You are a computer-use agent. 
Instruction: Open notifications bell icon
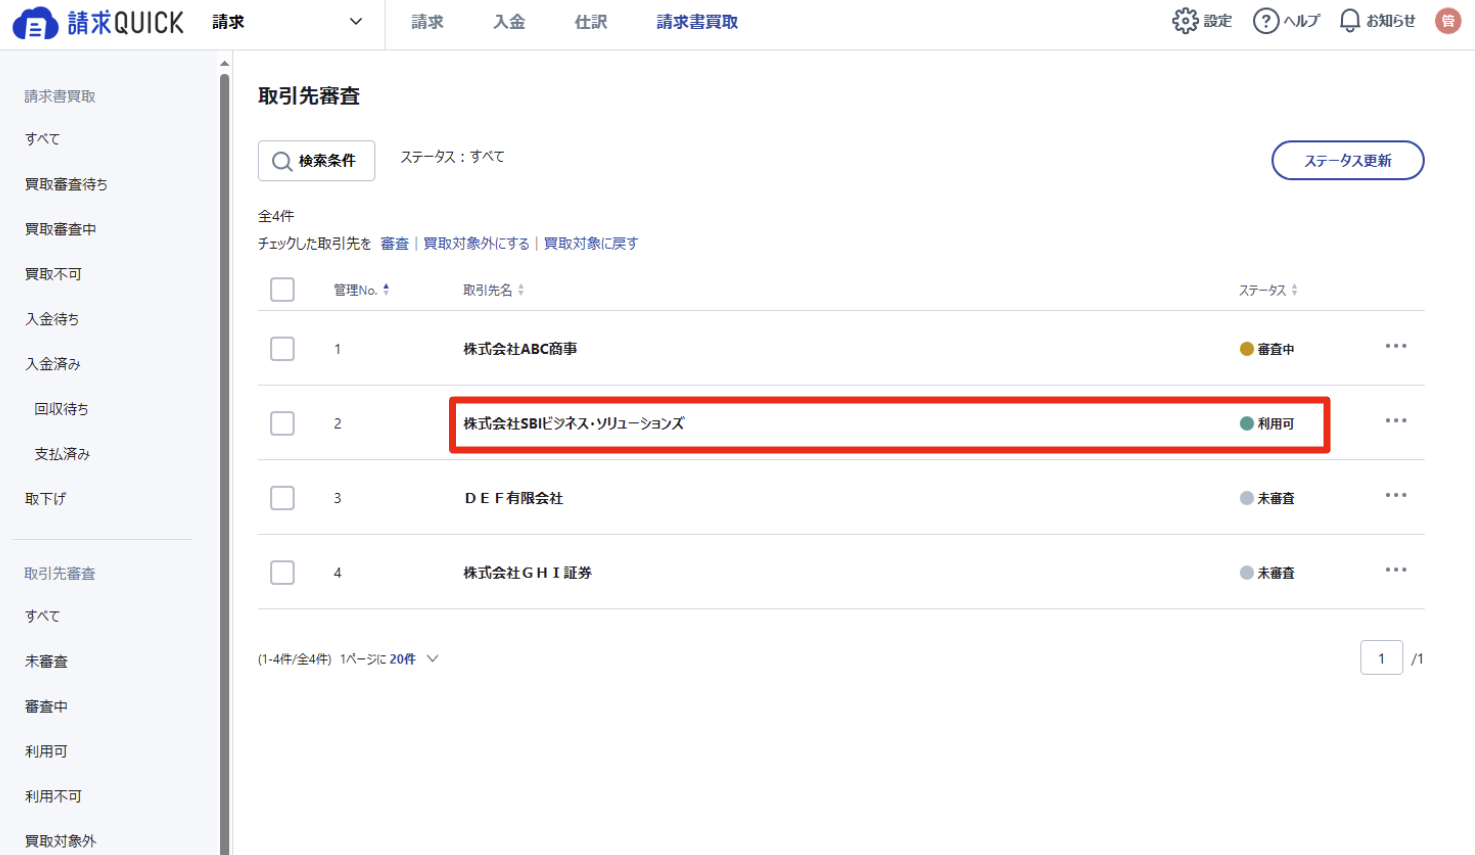1350,21
